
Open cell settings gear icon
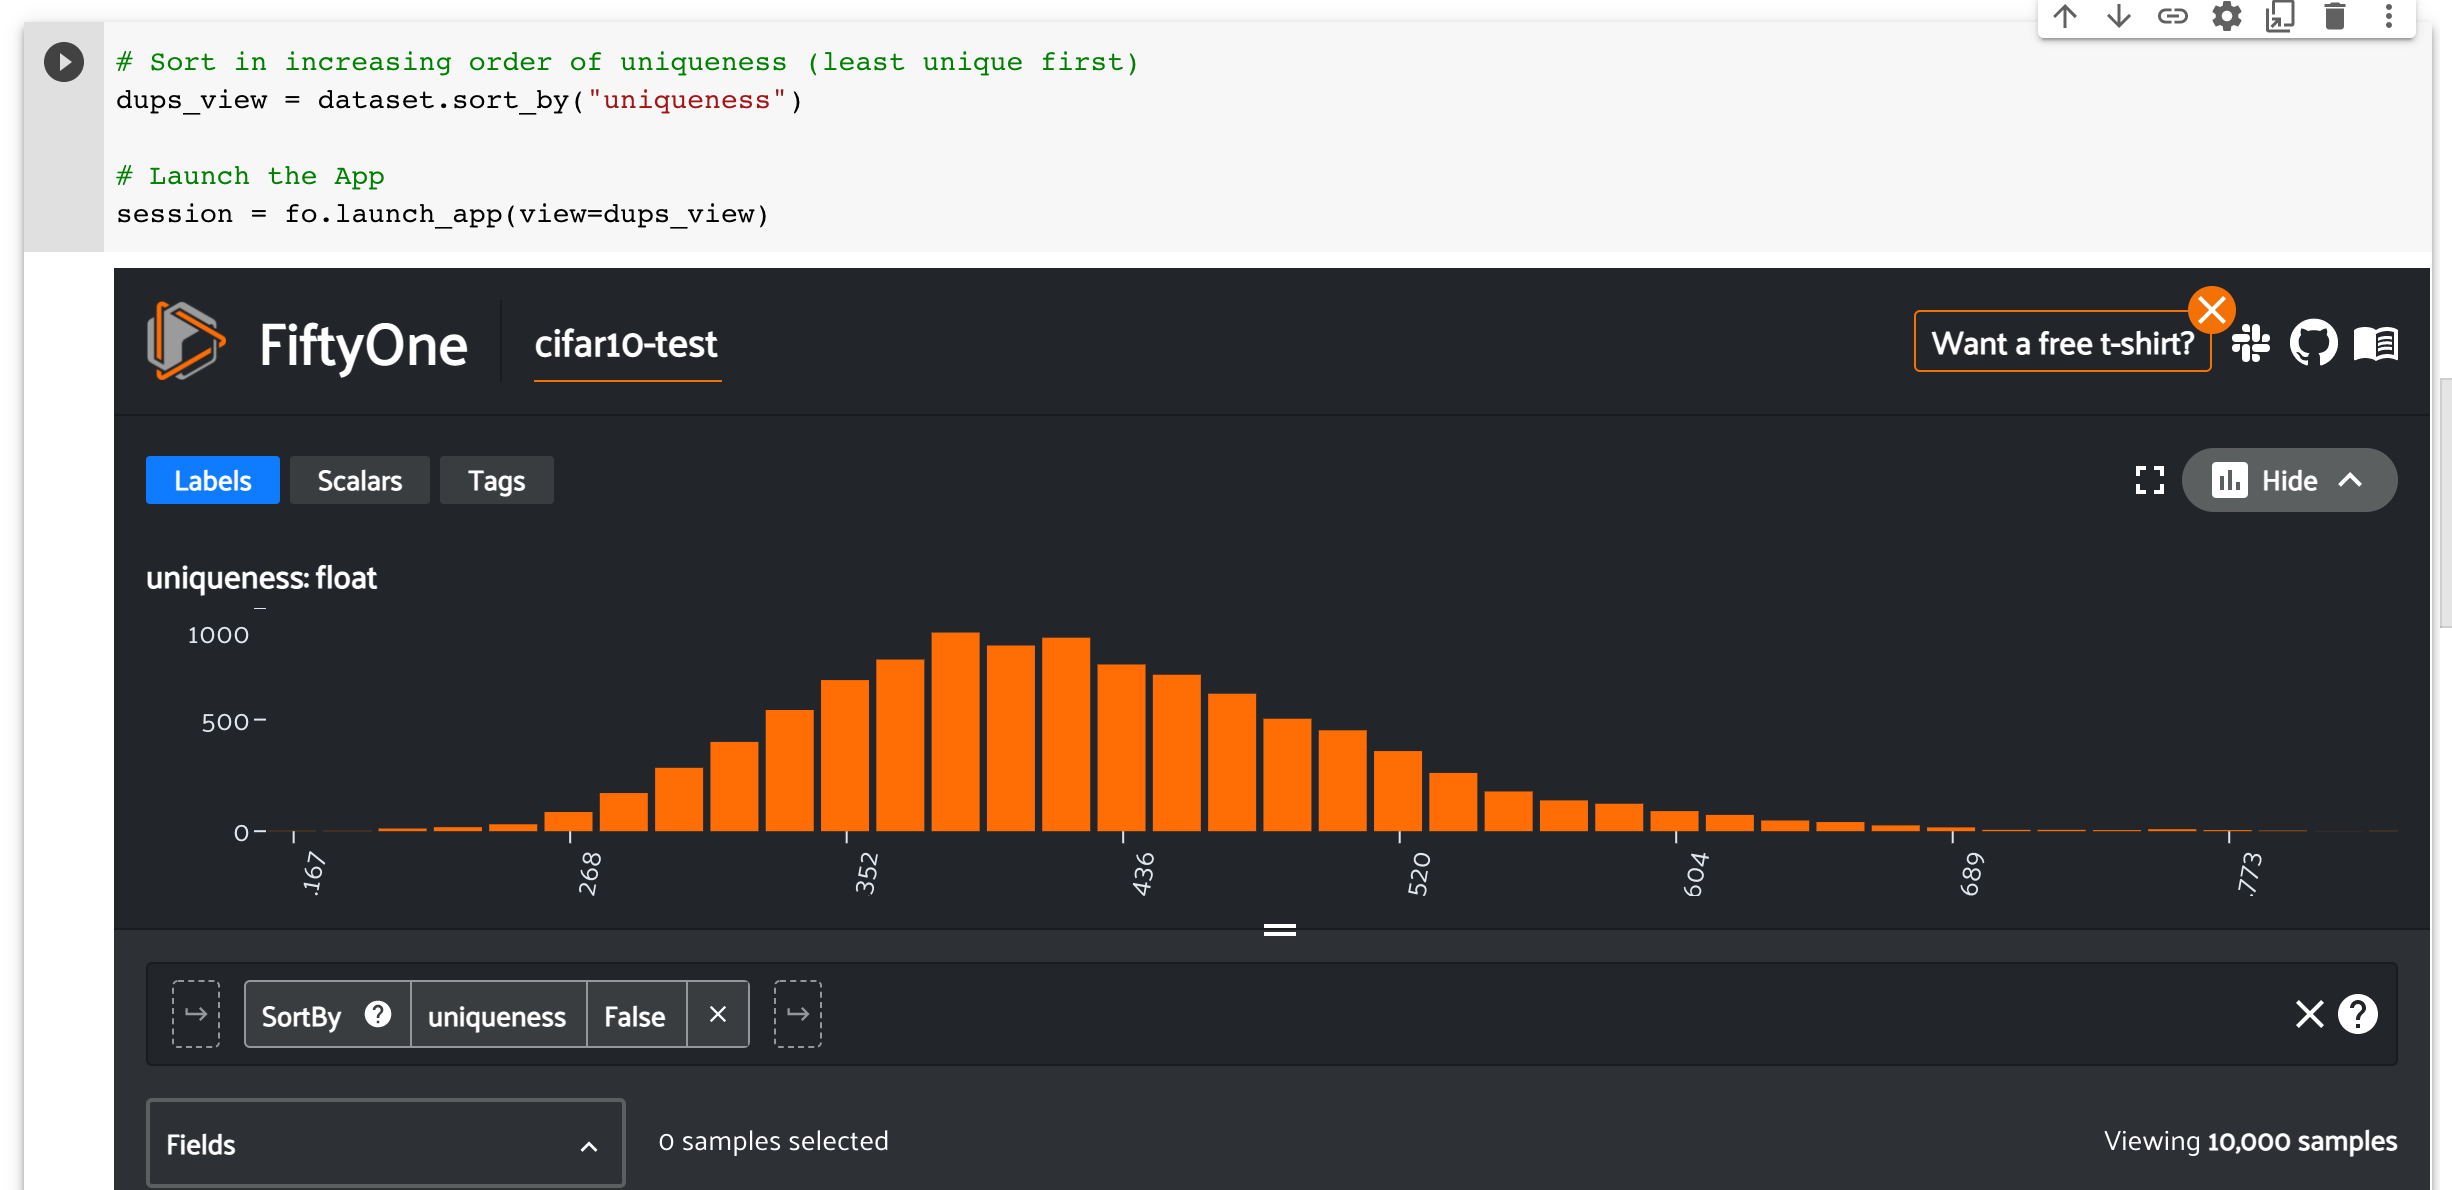click(x=2227, y=15)
